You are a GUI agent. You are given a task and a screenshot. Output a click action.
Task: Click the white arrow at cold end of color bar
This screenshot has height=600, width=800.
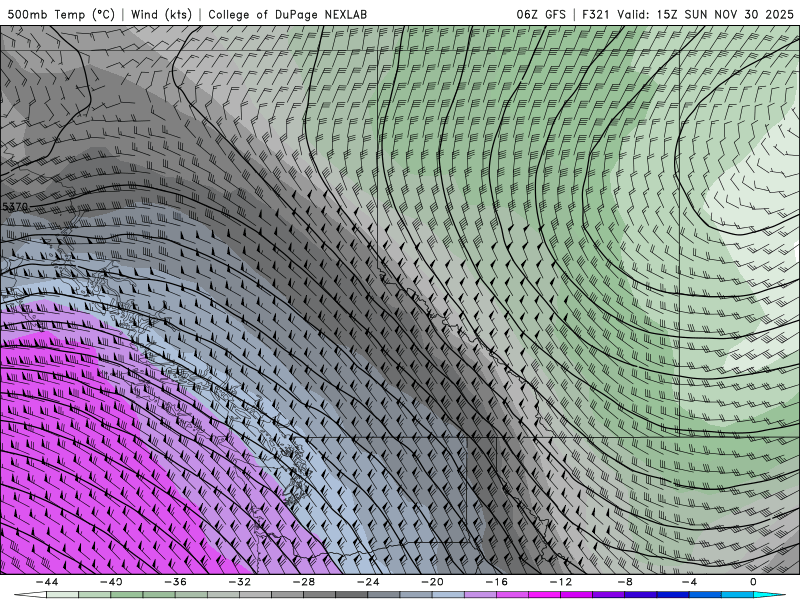point(30,595)
